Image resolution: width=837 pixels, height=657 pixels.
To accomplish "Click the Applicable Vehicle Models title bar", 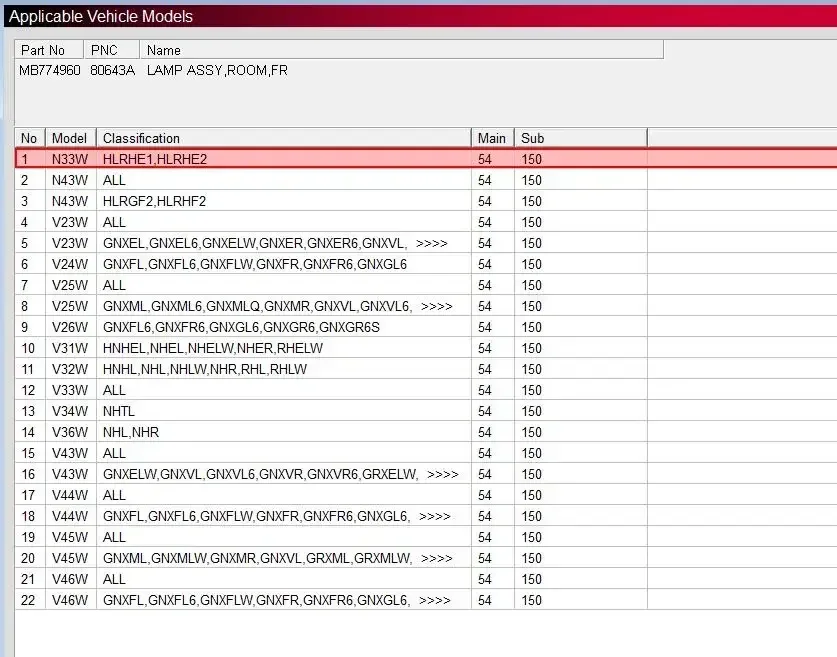I will 420,16.
